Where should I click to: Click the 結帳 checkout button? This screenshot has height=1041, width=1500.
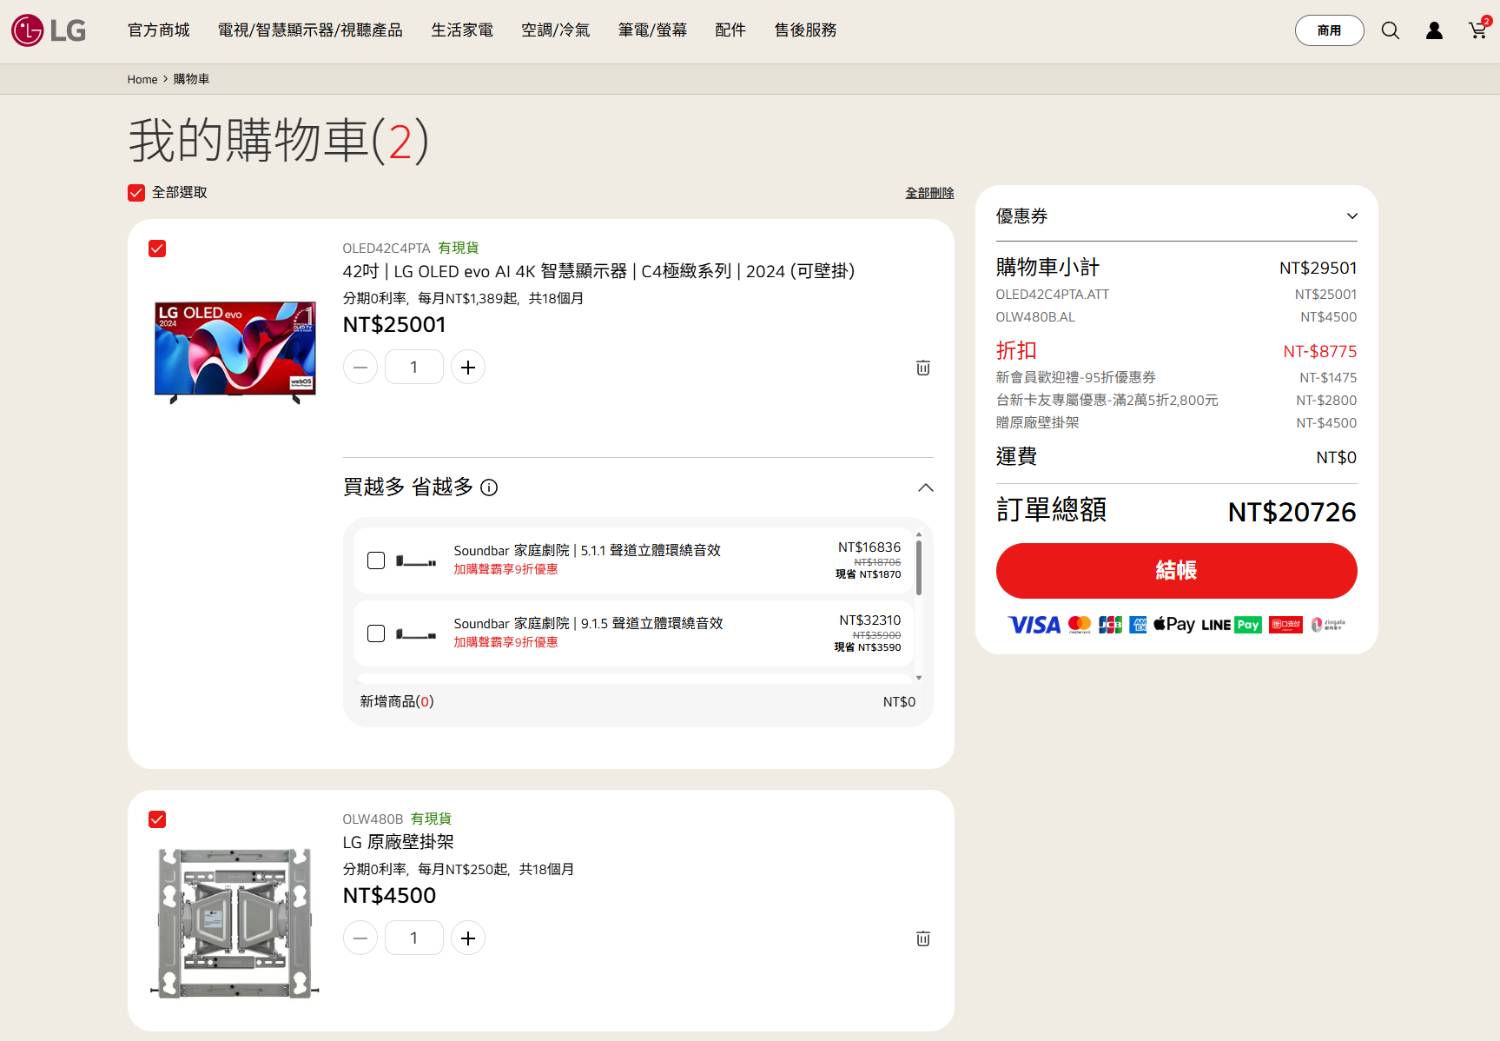pyautogui.click(x=1176, y=570)
